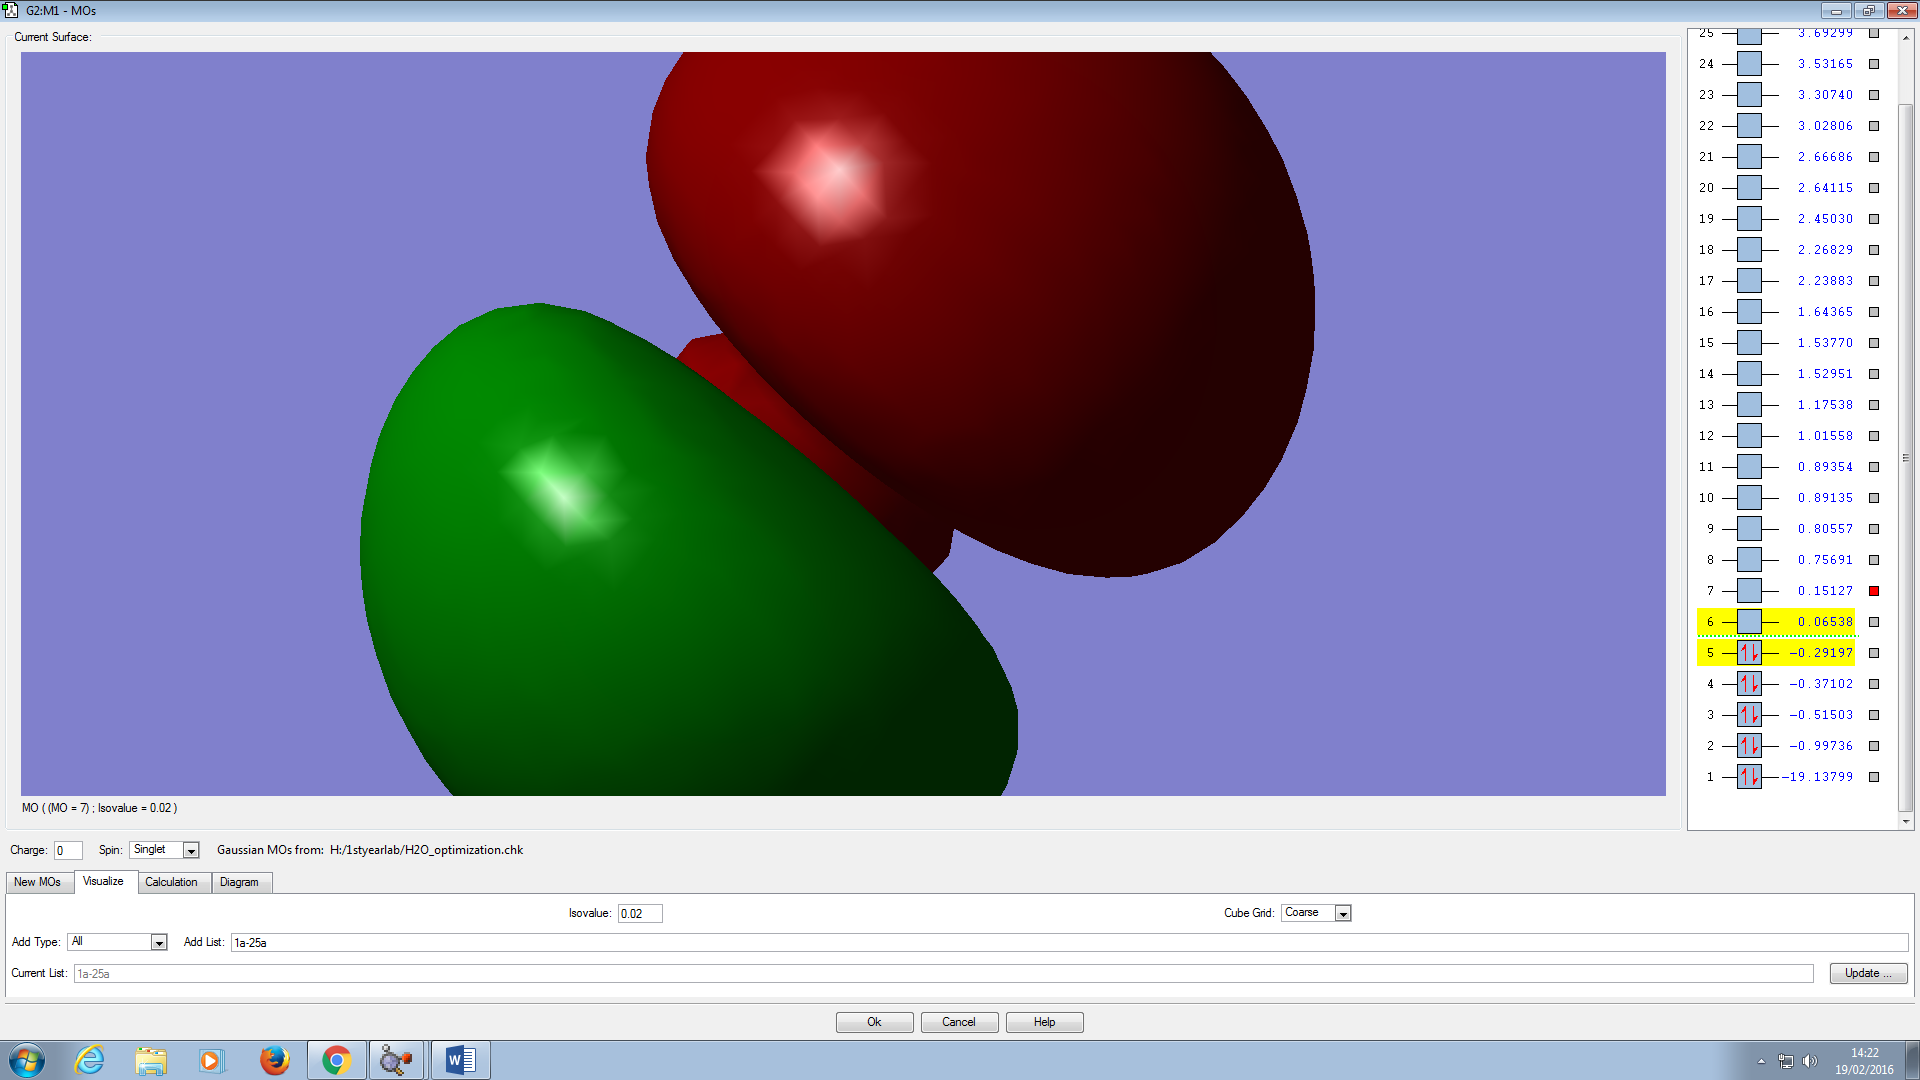Screen dimensions: 1920x1080
Task: Toggle the surface checkbox for MO 6
Action: (1874, 622)
